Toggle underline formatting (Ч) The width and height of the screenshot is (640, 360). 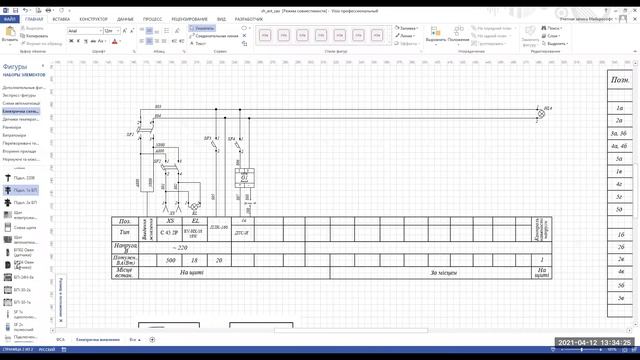tap(86, 41)
